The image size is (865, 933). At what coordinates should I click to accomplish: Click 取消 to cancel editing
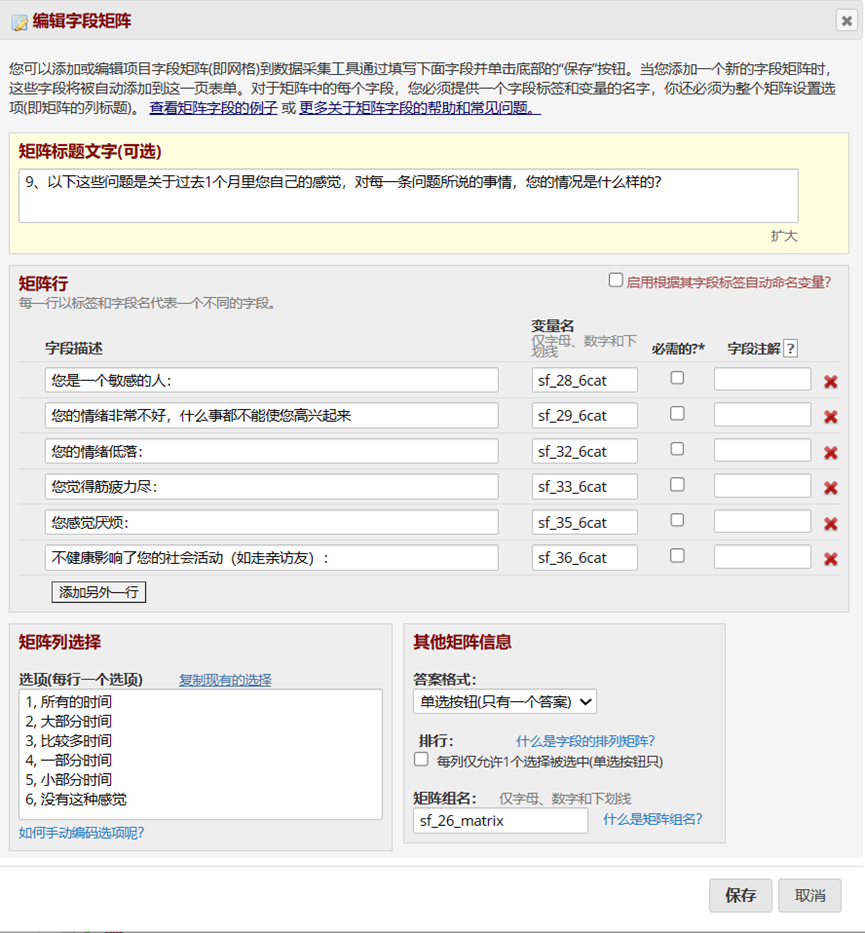point(810,895)
